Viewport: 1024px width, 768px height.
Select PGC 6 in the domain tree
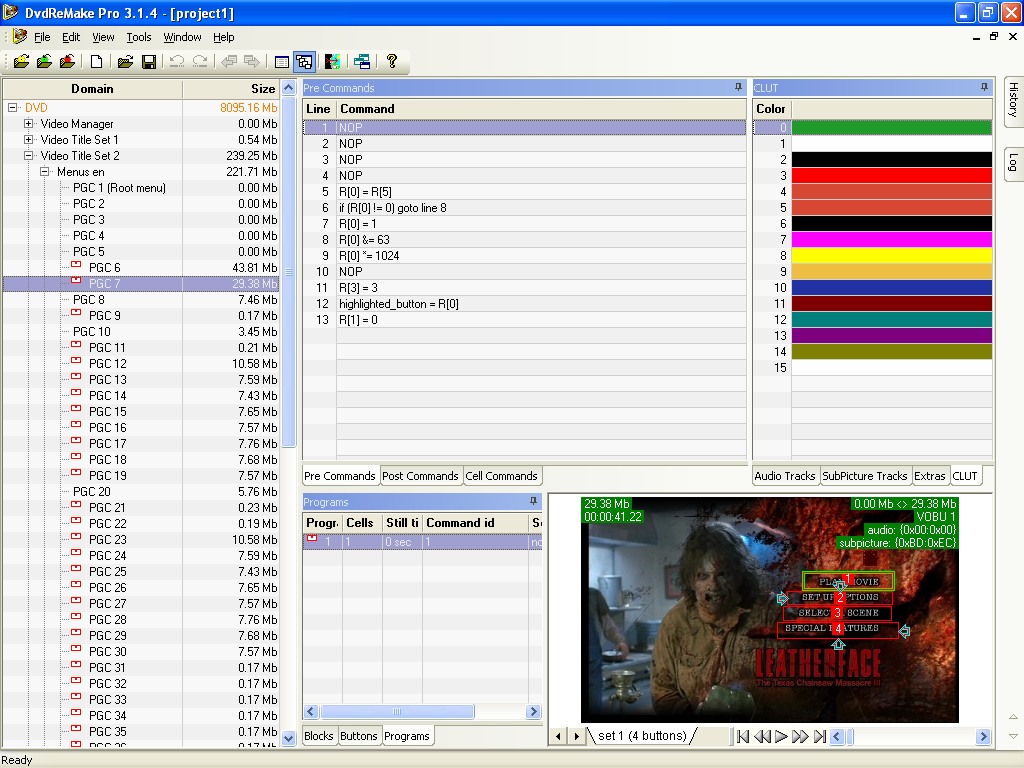(104, 268)
